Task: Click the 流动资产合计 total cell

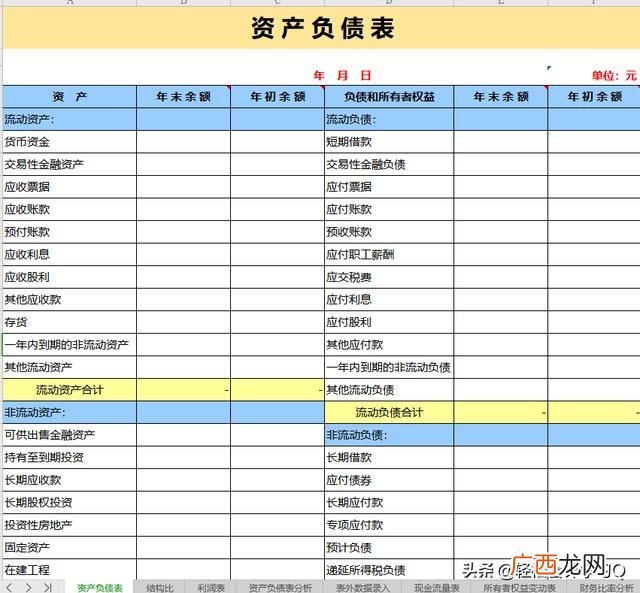Action: (69, 390)
